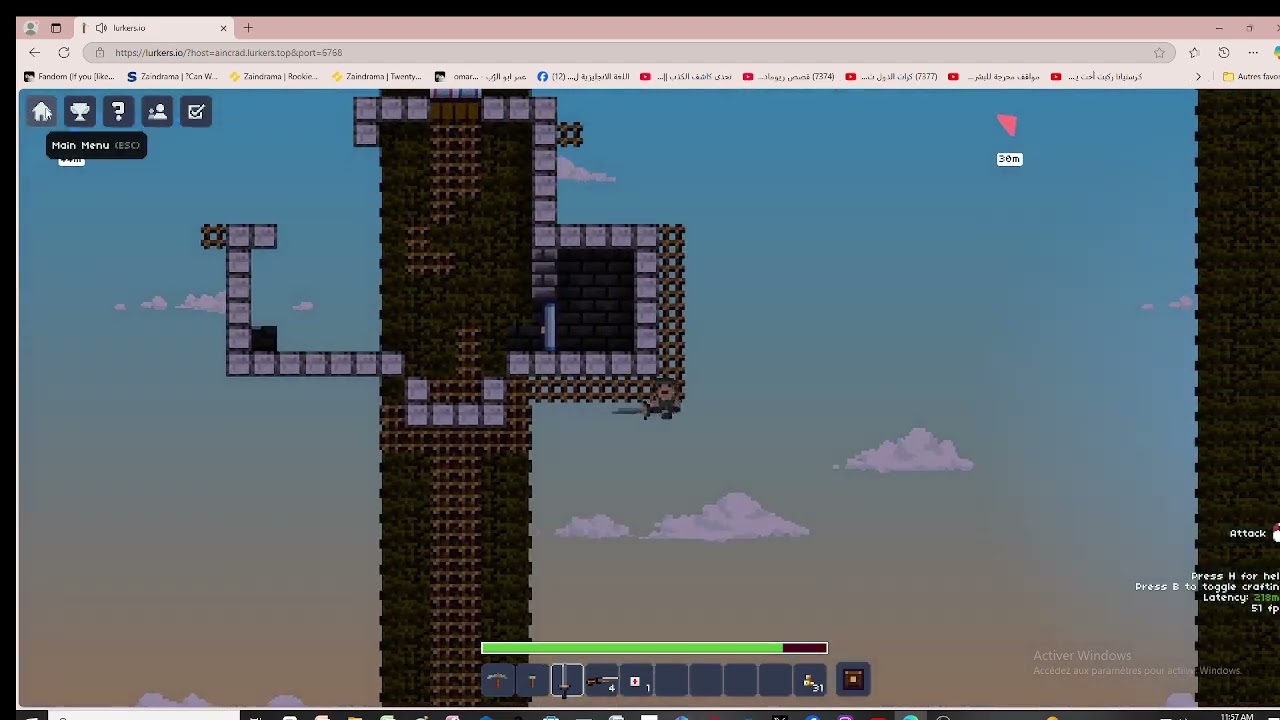Open the YouTube bookmark numbered (7374)
The image size is (1280, 720).
tap(788, 76)
